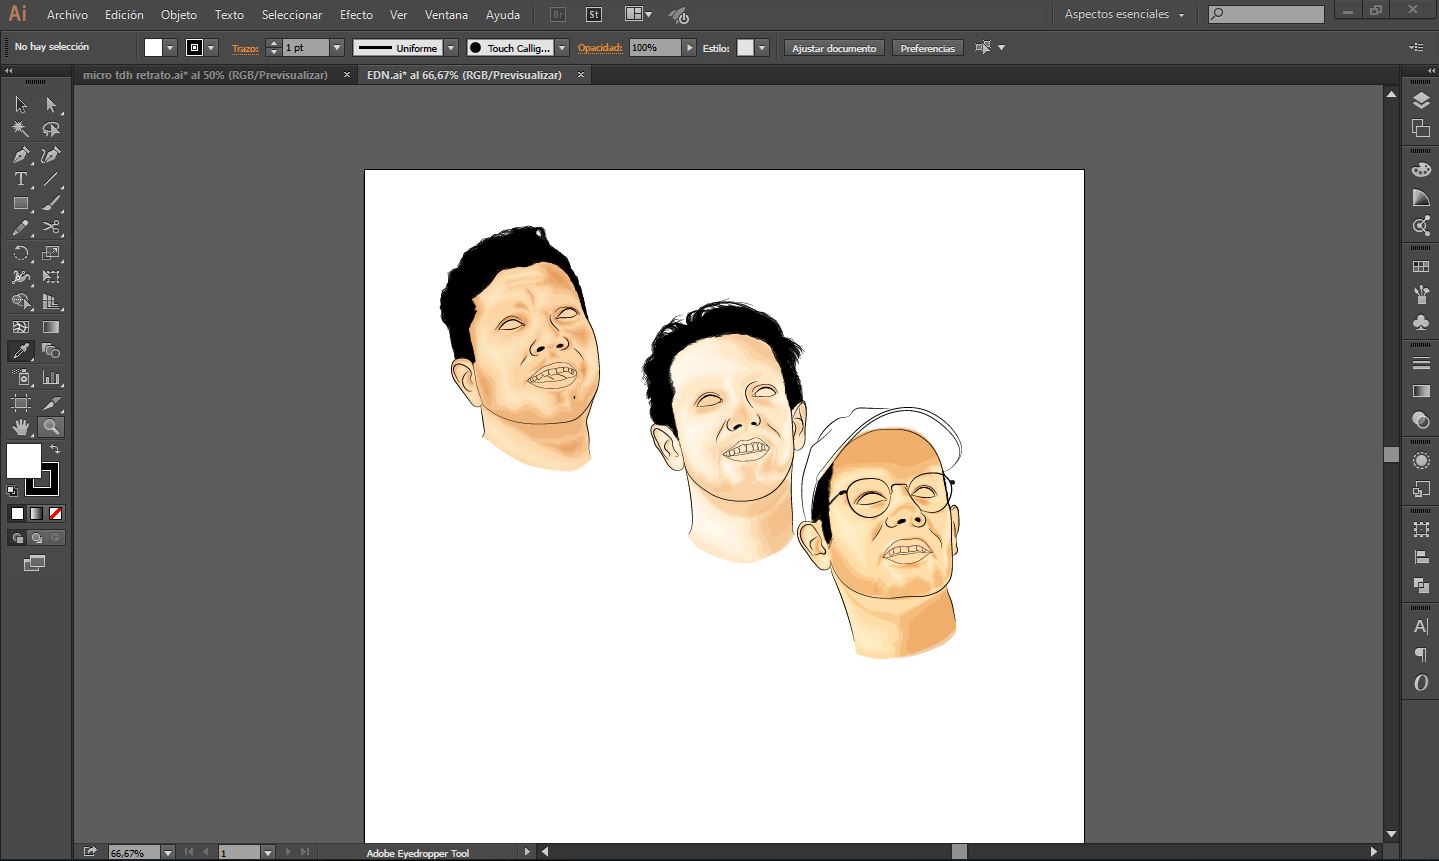Select the Rotate tool
1439x861 pixels.
(21, 253)
